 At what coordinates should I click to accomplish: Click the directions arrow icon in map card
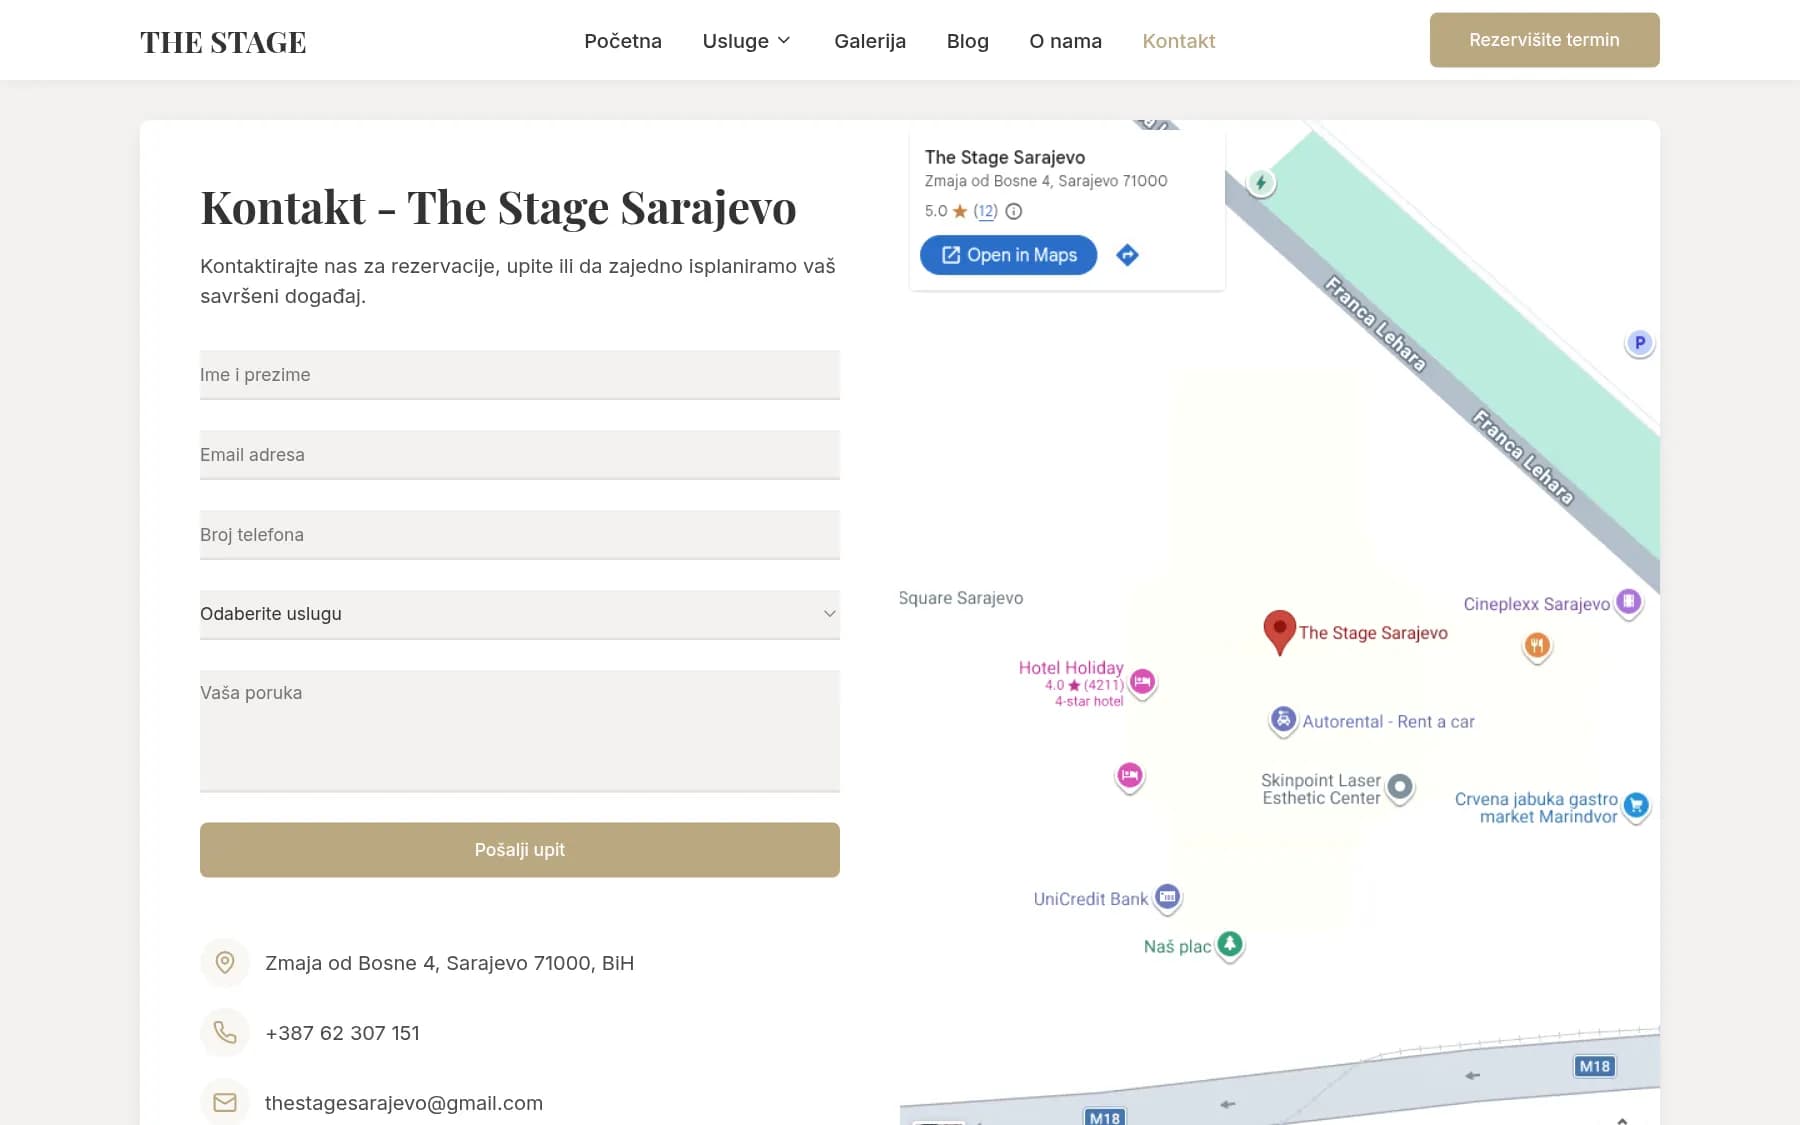coord(1127,255)
